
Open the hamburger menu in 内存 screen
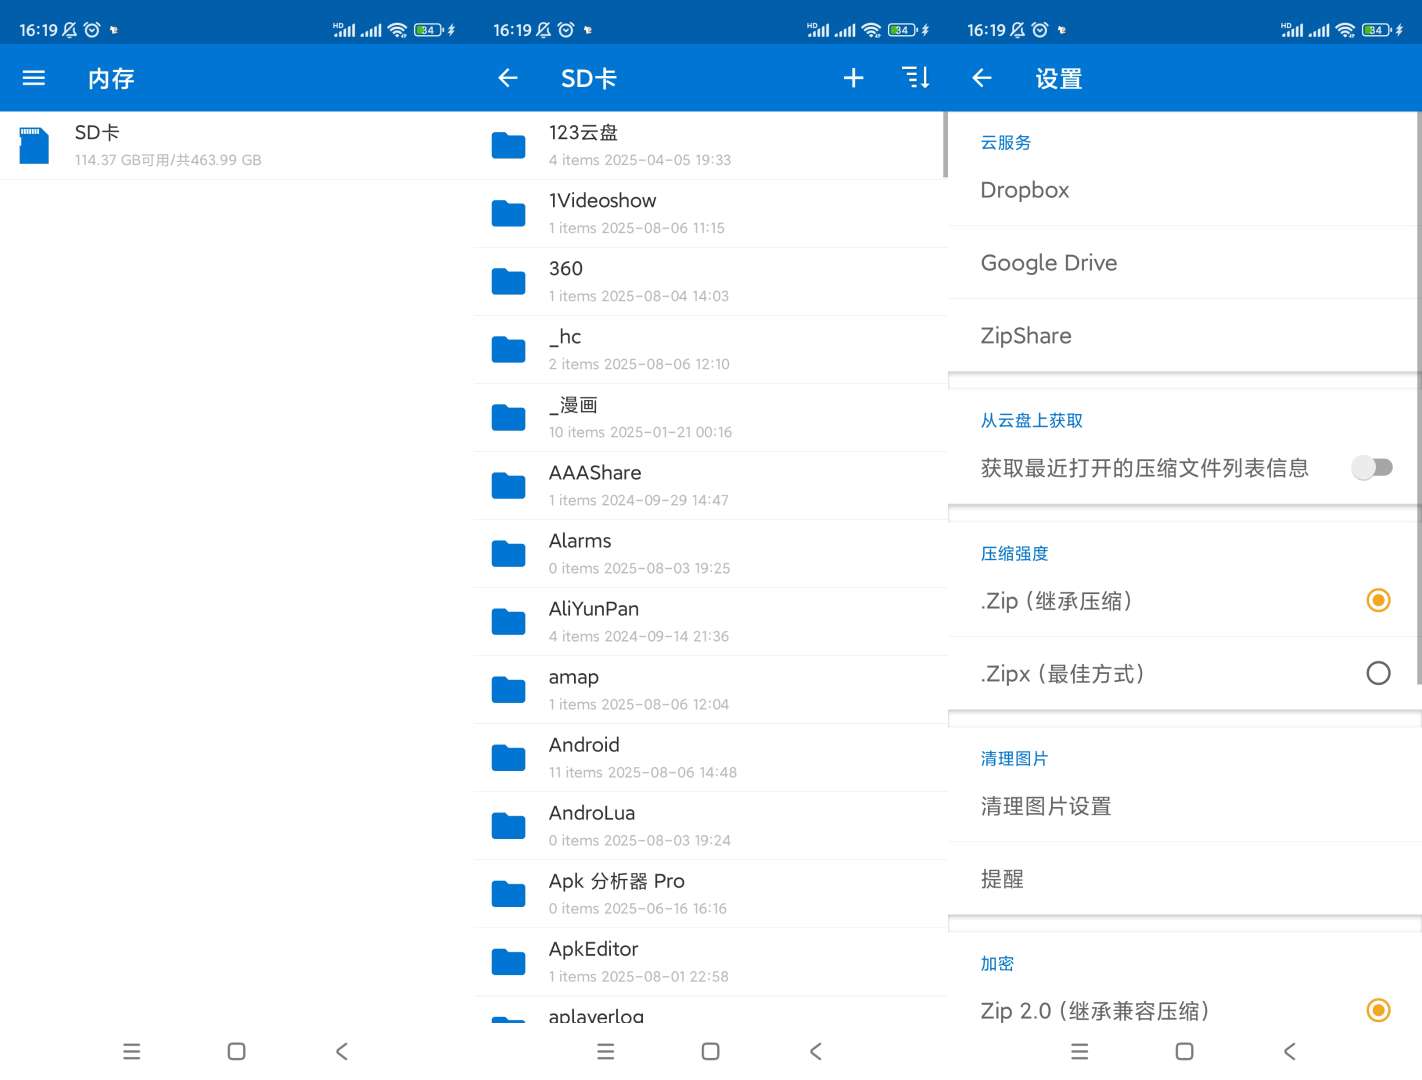[34, 78]
